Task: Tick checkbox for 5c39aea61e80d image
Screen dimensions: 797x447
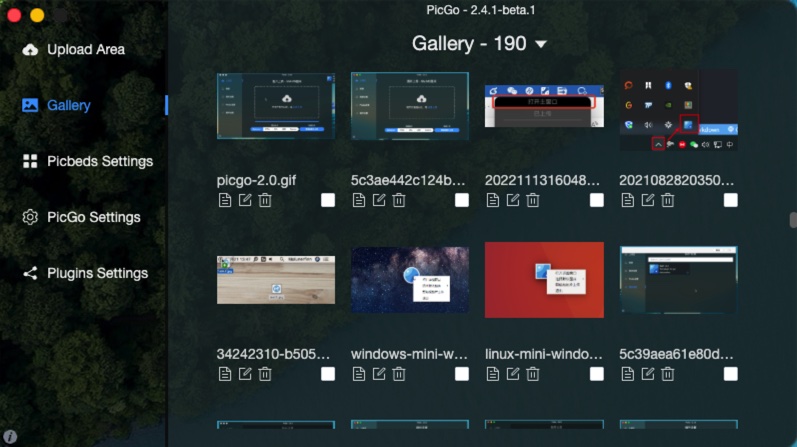Action: pyautogui.click(x=730, y=374)
